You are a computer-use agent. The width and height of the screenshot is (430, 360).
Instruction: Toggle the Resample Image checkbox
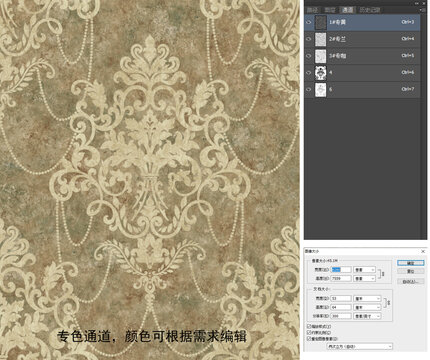pos(309,338)
